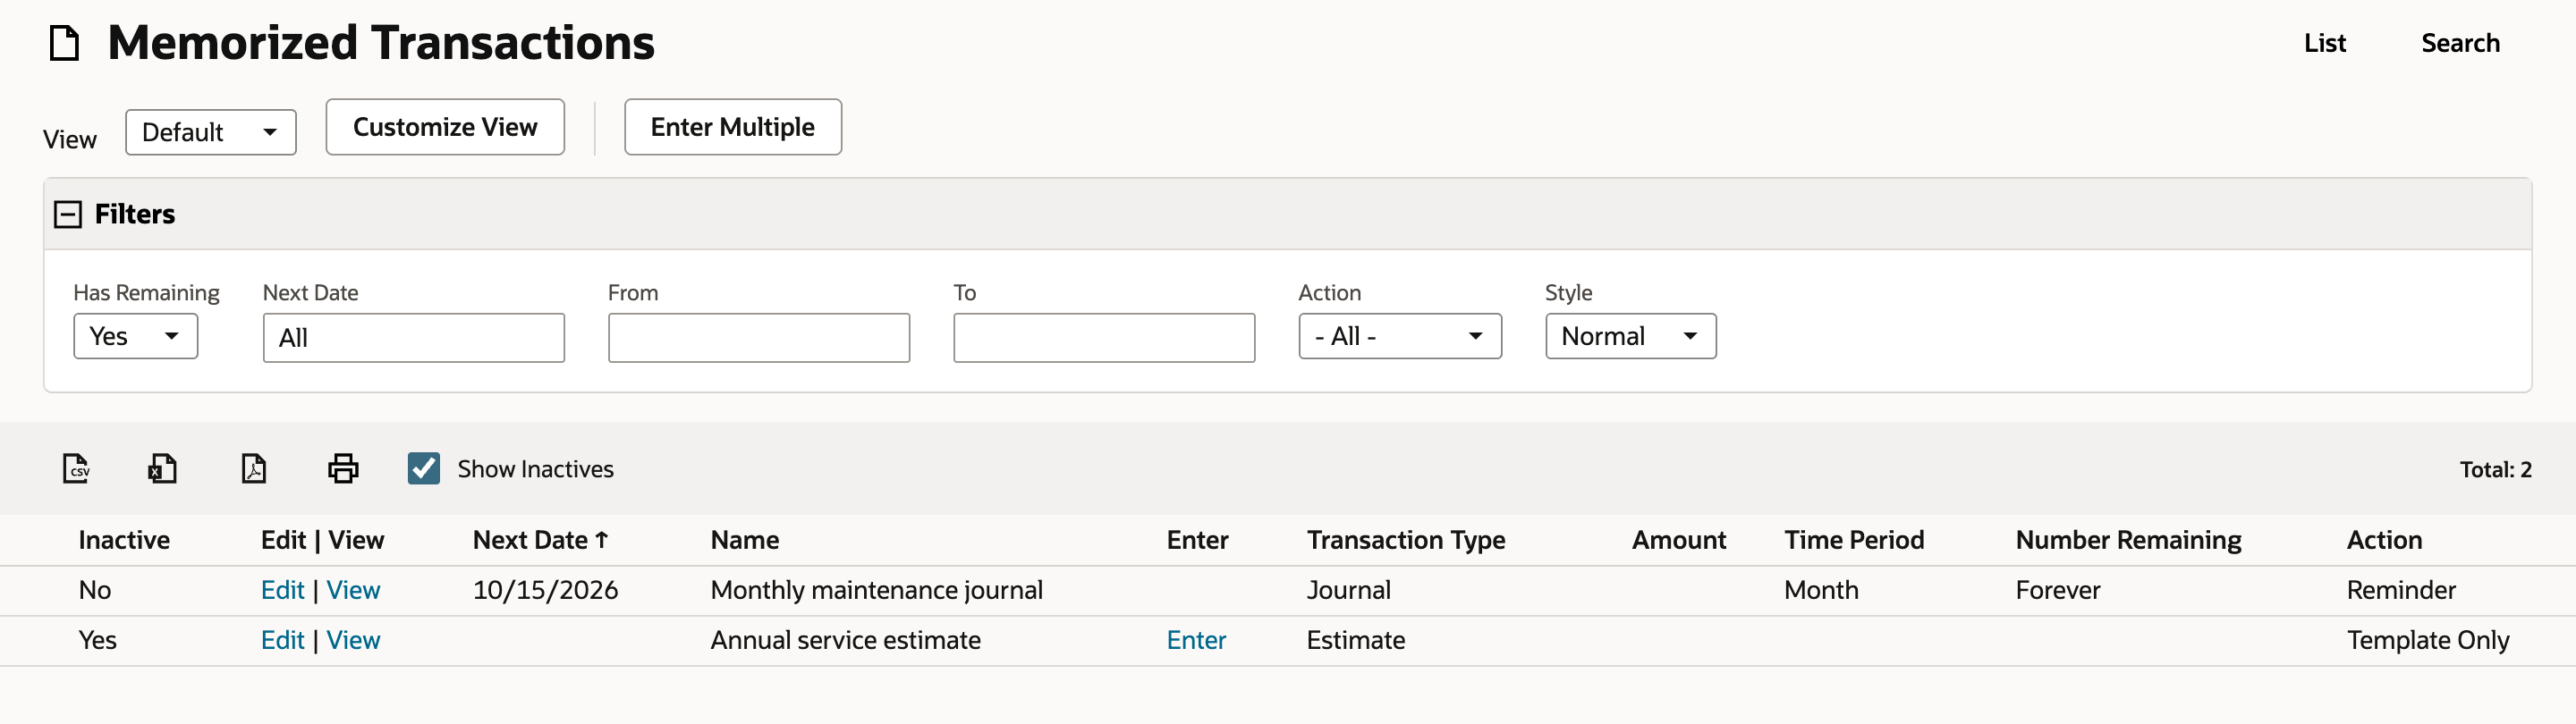Click the Reminder action cell
The image size is (2576, 724).
tap(2401, 590)
